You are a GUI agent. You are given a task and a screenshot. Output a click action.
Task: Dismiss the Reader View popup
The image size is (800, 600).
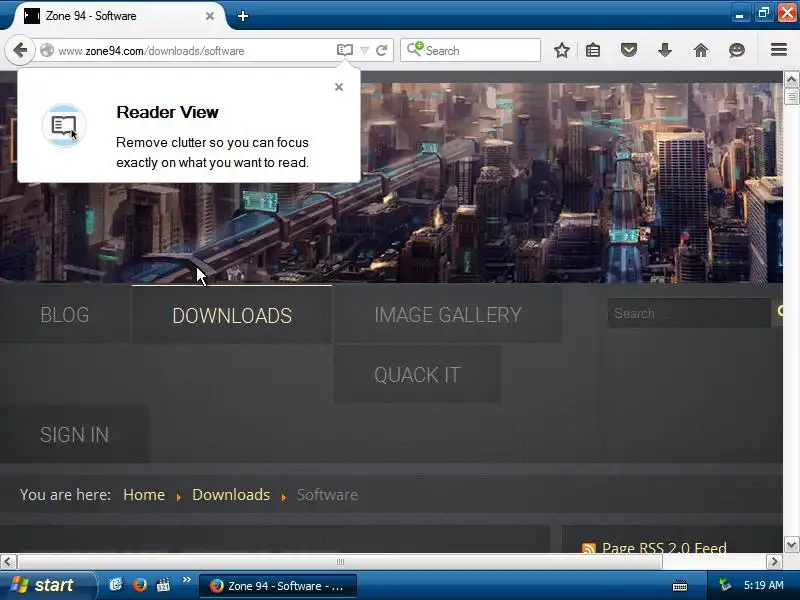(x=339, y=87)
